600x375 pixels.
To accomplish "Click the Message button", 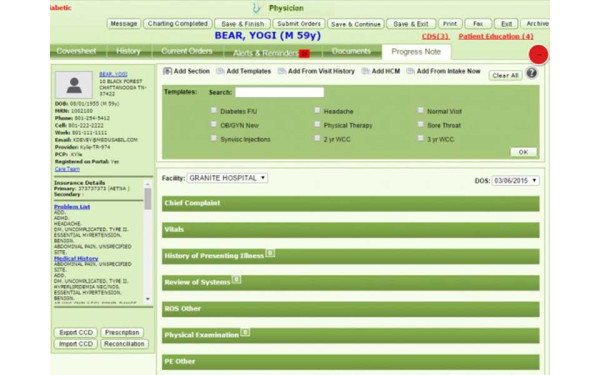I will (124, 24).
